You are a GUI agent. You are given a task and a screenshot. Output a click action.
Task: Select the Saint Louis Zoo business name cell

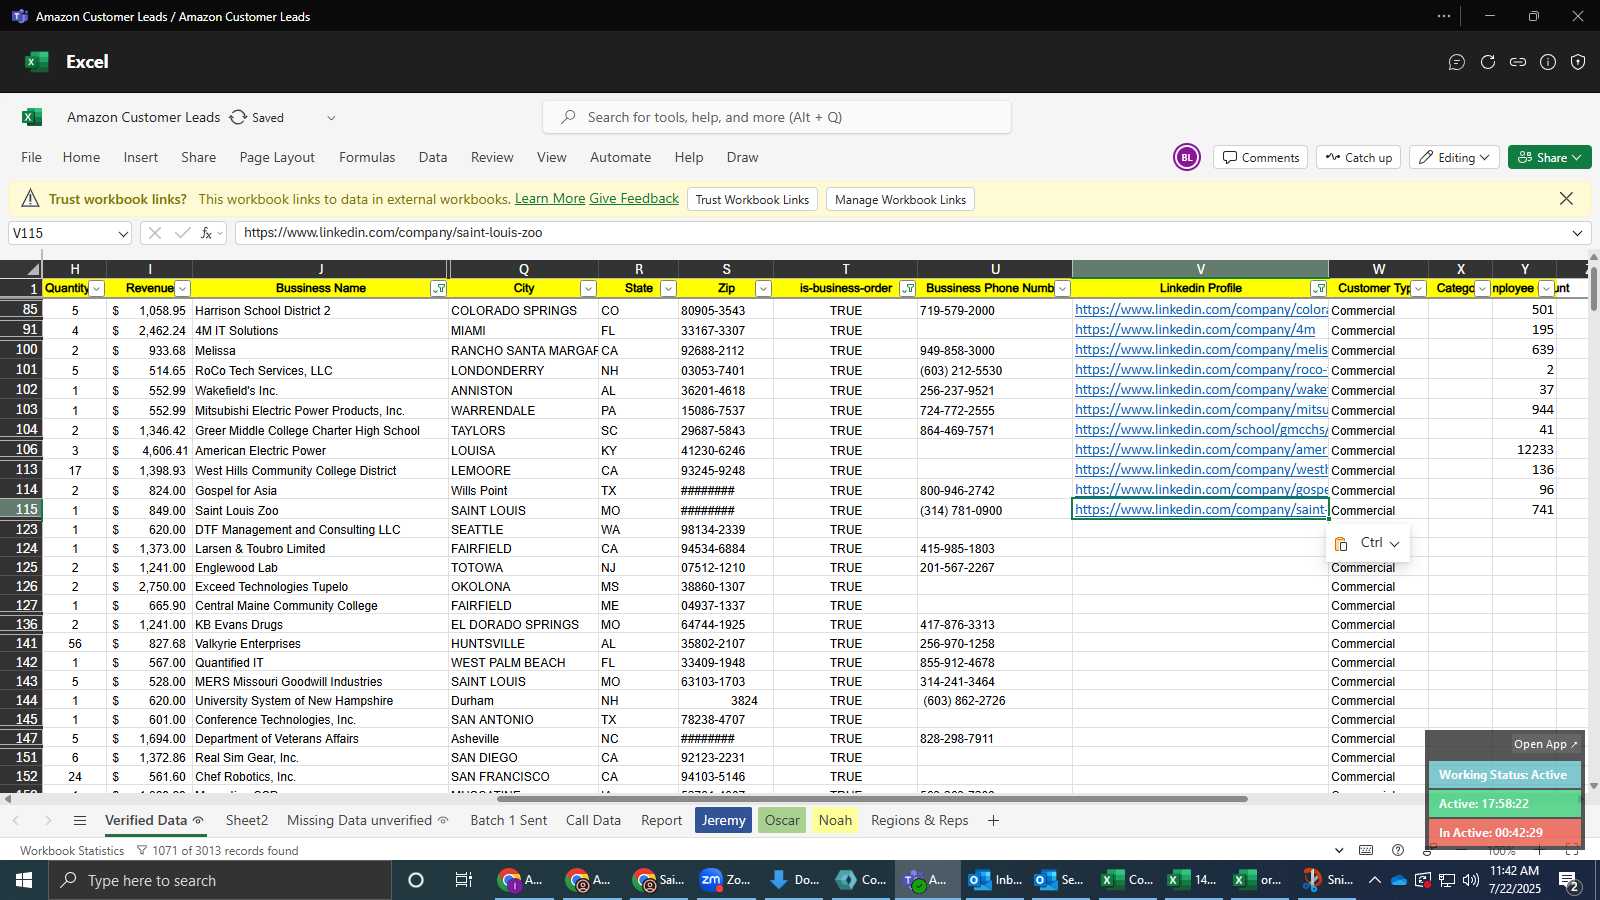pos(320,510)
